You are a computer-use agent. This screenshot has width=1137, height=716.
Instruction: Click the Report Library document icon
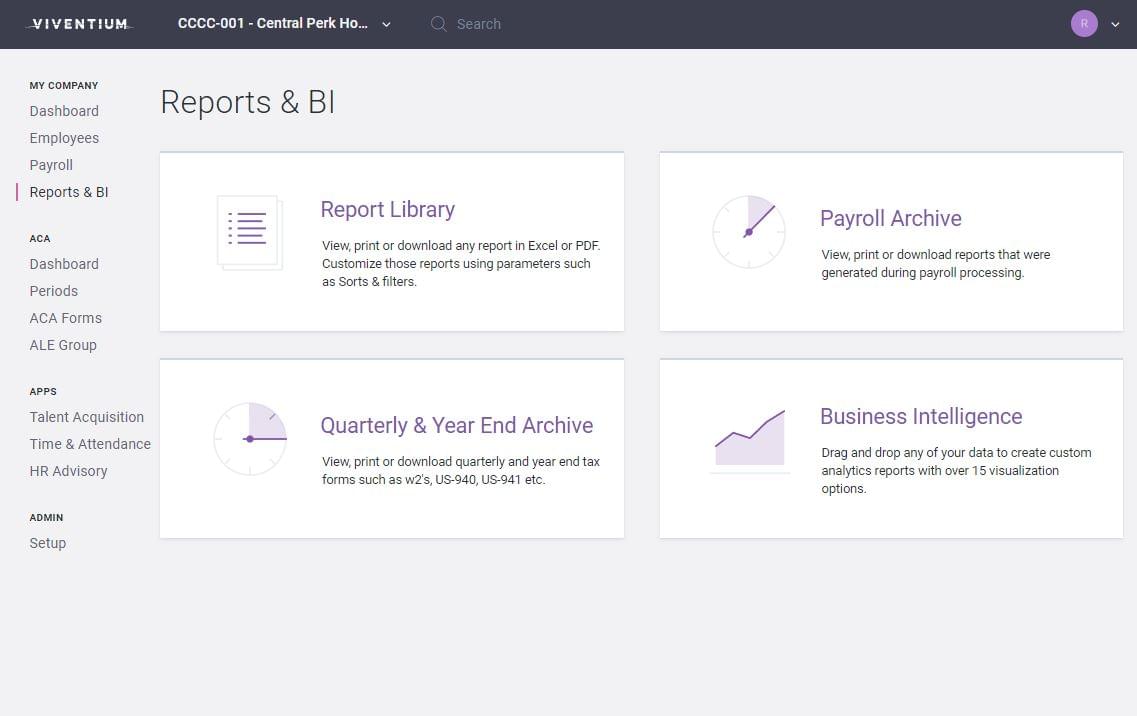249,232
